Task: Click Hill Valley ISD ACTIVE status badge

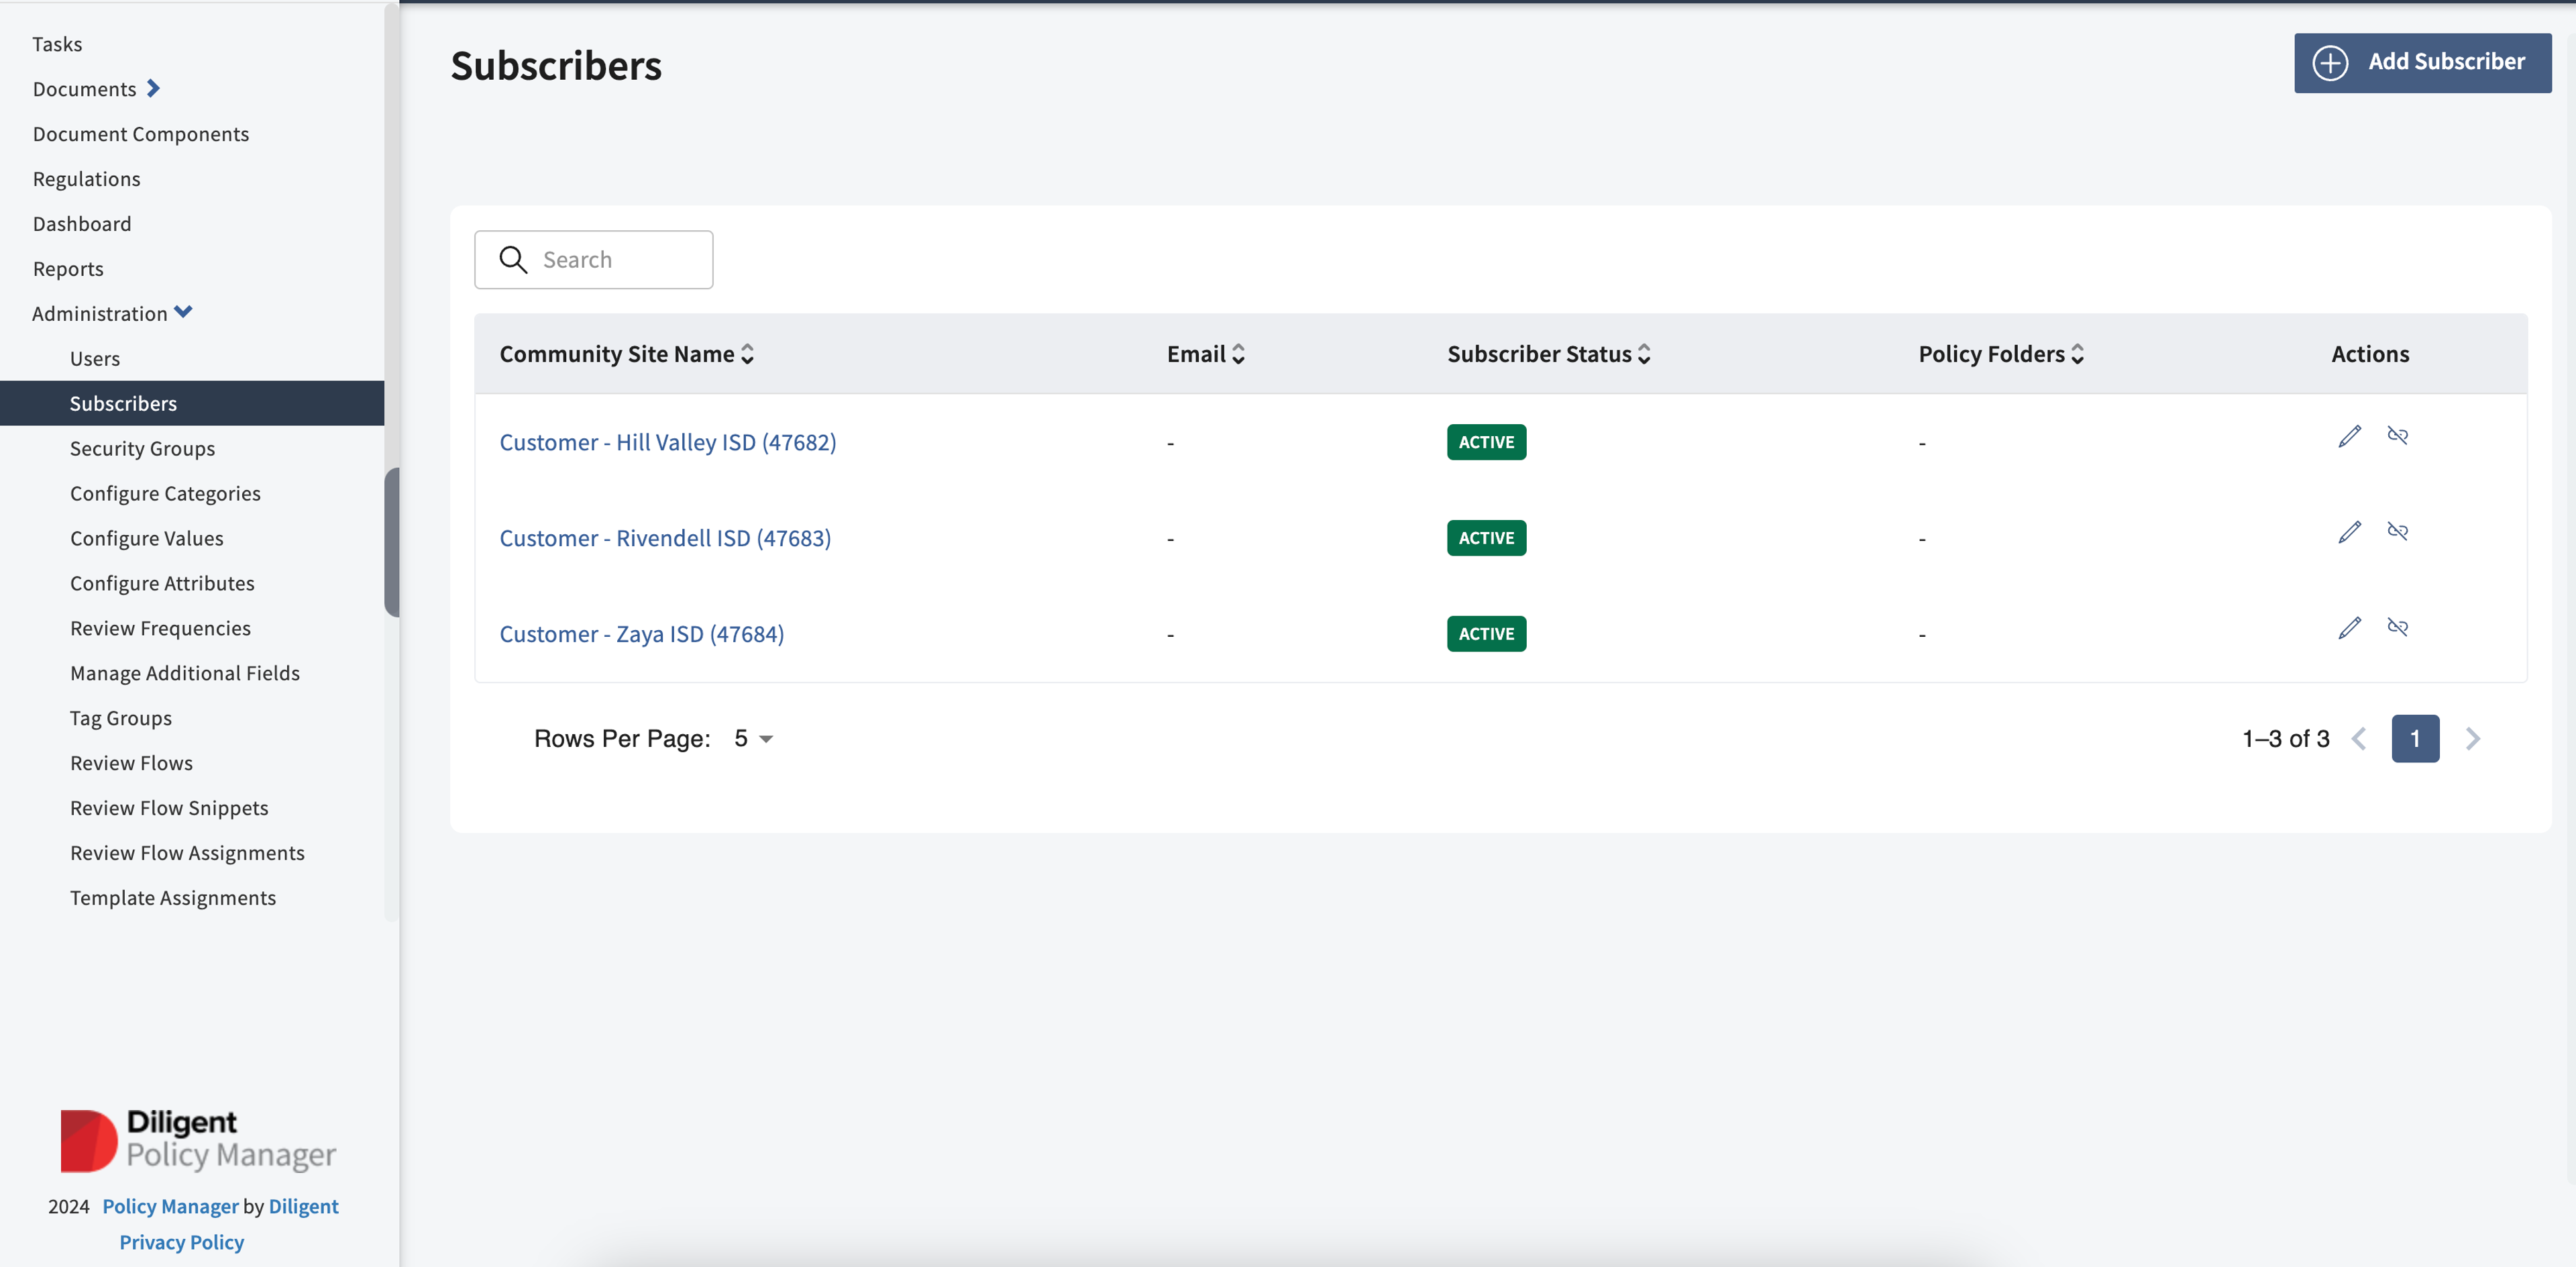Action: coord(1486,442)
